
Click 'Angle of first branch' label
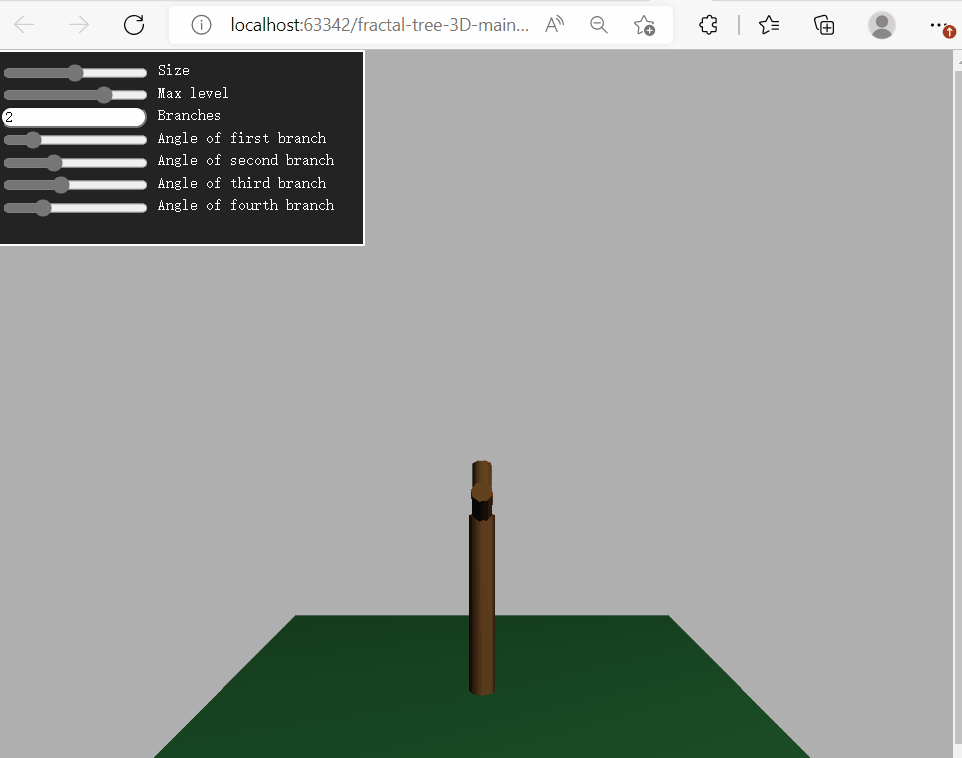coord(242,138)
